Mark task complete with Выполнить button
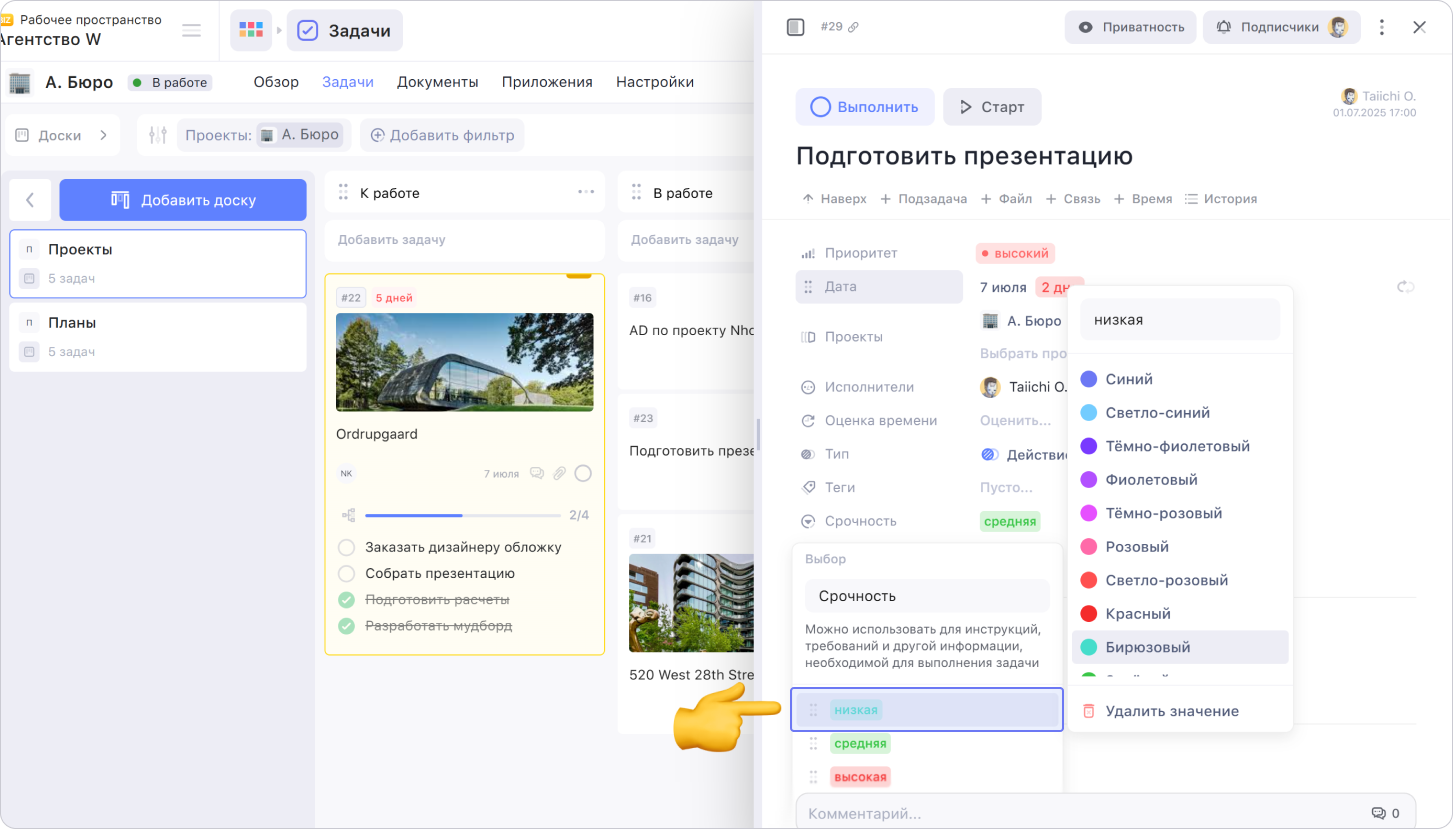1453x829 pixels. pyautogui.click(x=865, y=107)
